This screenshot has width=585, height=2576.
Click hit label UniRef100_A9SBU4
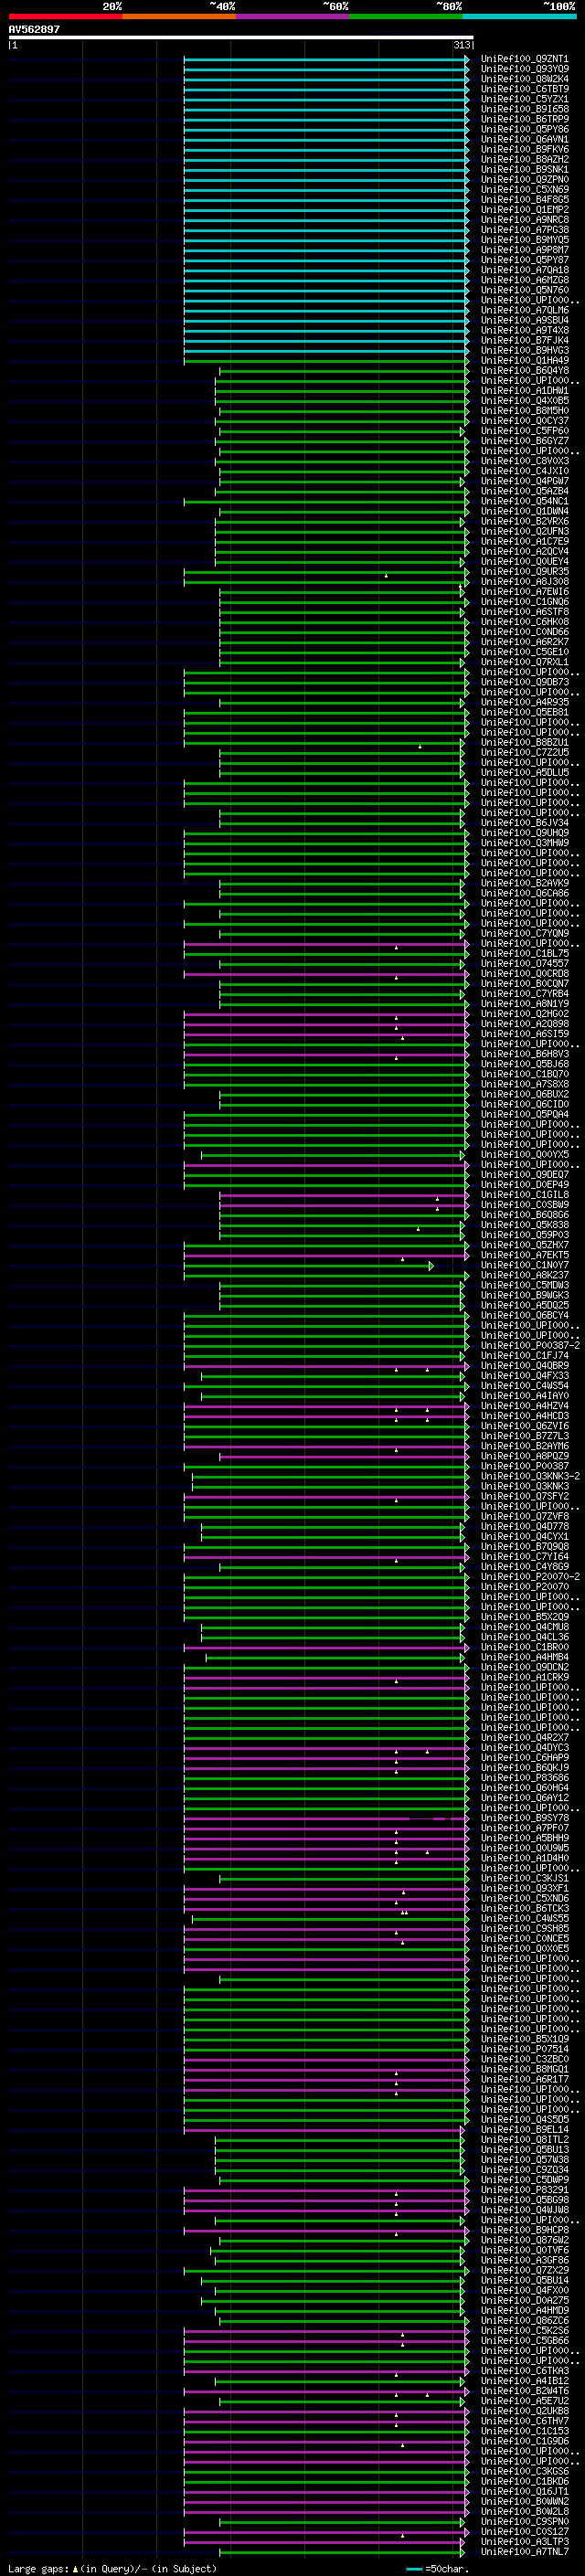pos(524,320)
